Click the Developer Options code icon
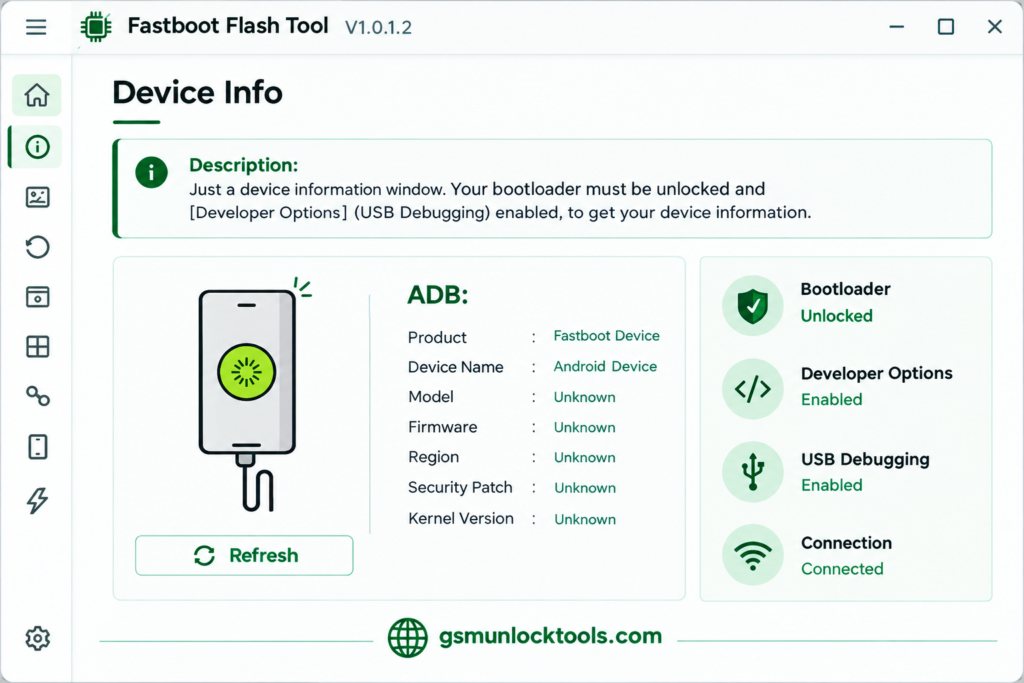Image resolution: width=1024 pixels, height=683 pixels. click(x=752, y=389)
